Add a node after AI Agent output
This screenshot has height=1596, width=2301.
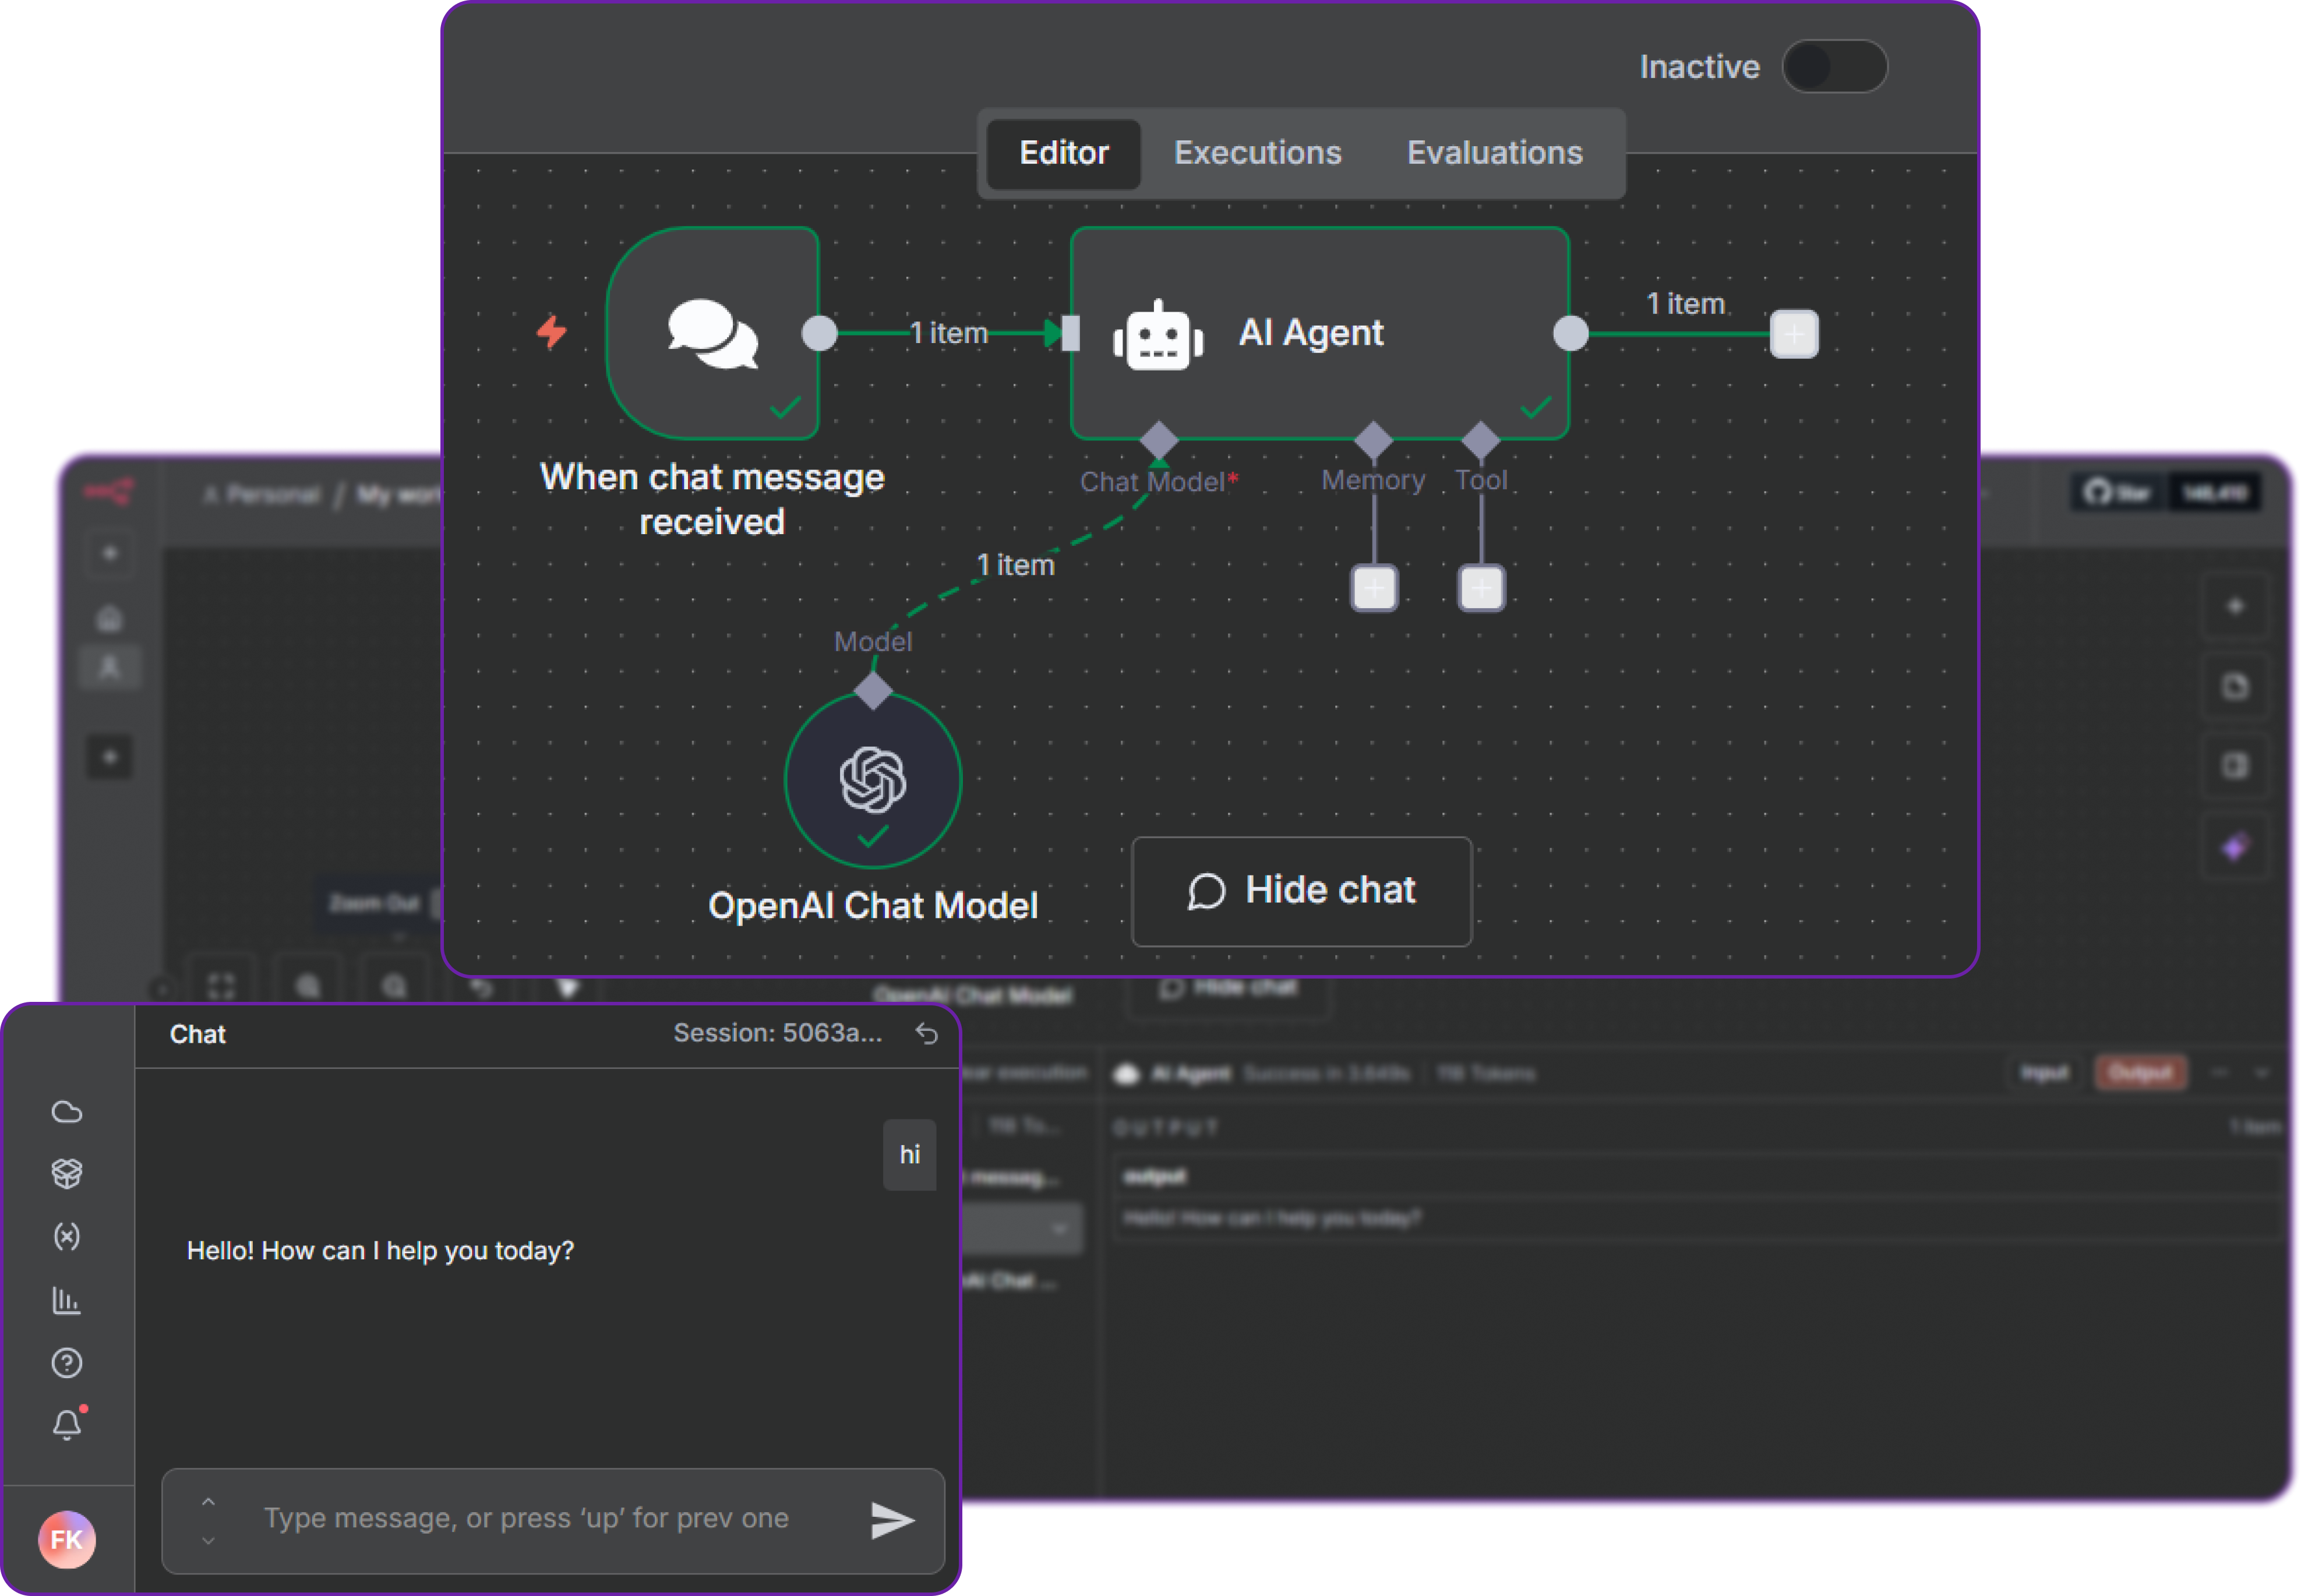coord(1794,334)
